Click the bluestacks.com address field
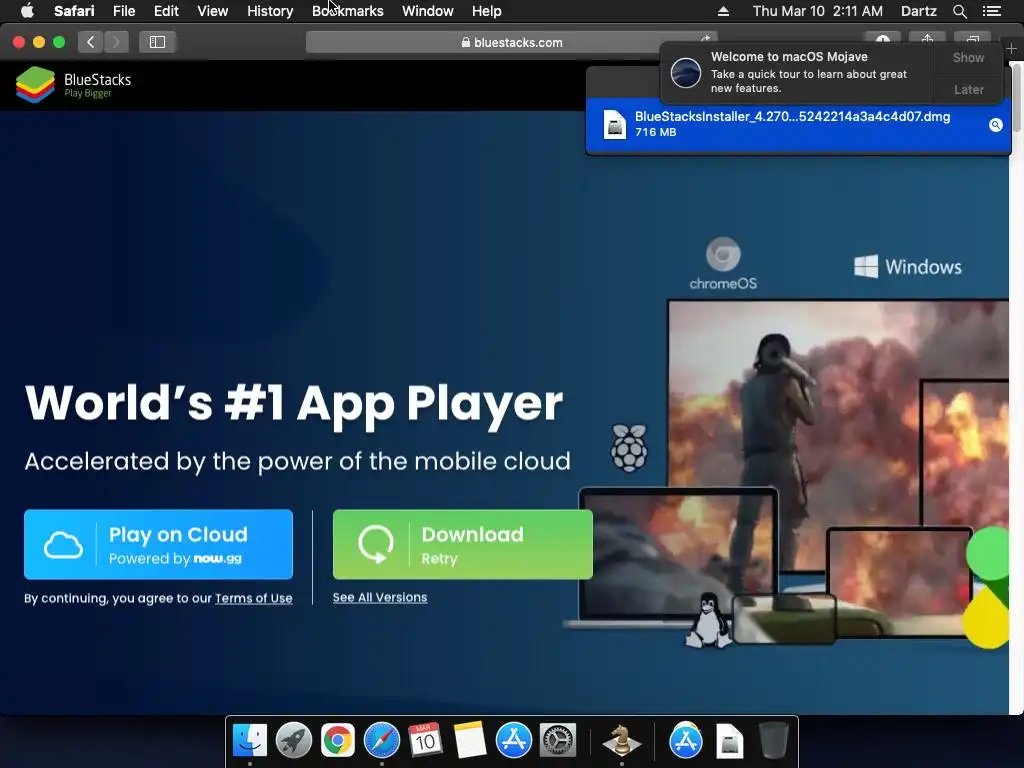The height and width of the screenshot is (768, 1024). [x=511, y=42]
